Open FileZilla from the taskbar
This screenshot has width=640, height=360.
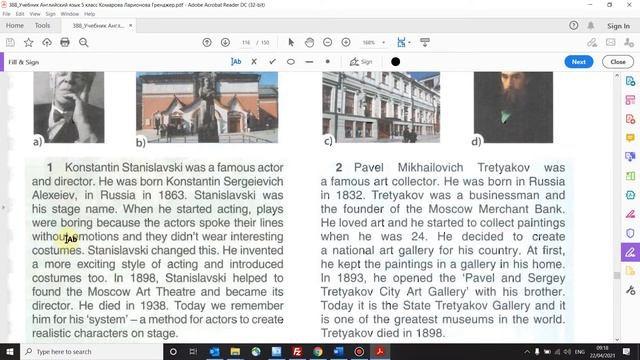click(297, 351)
